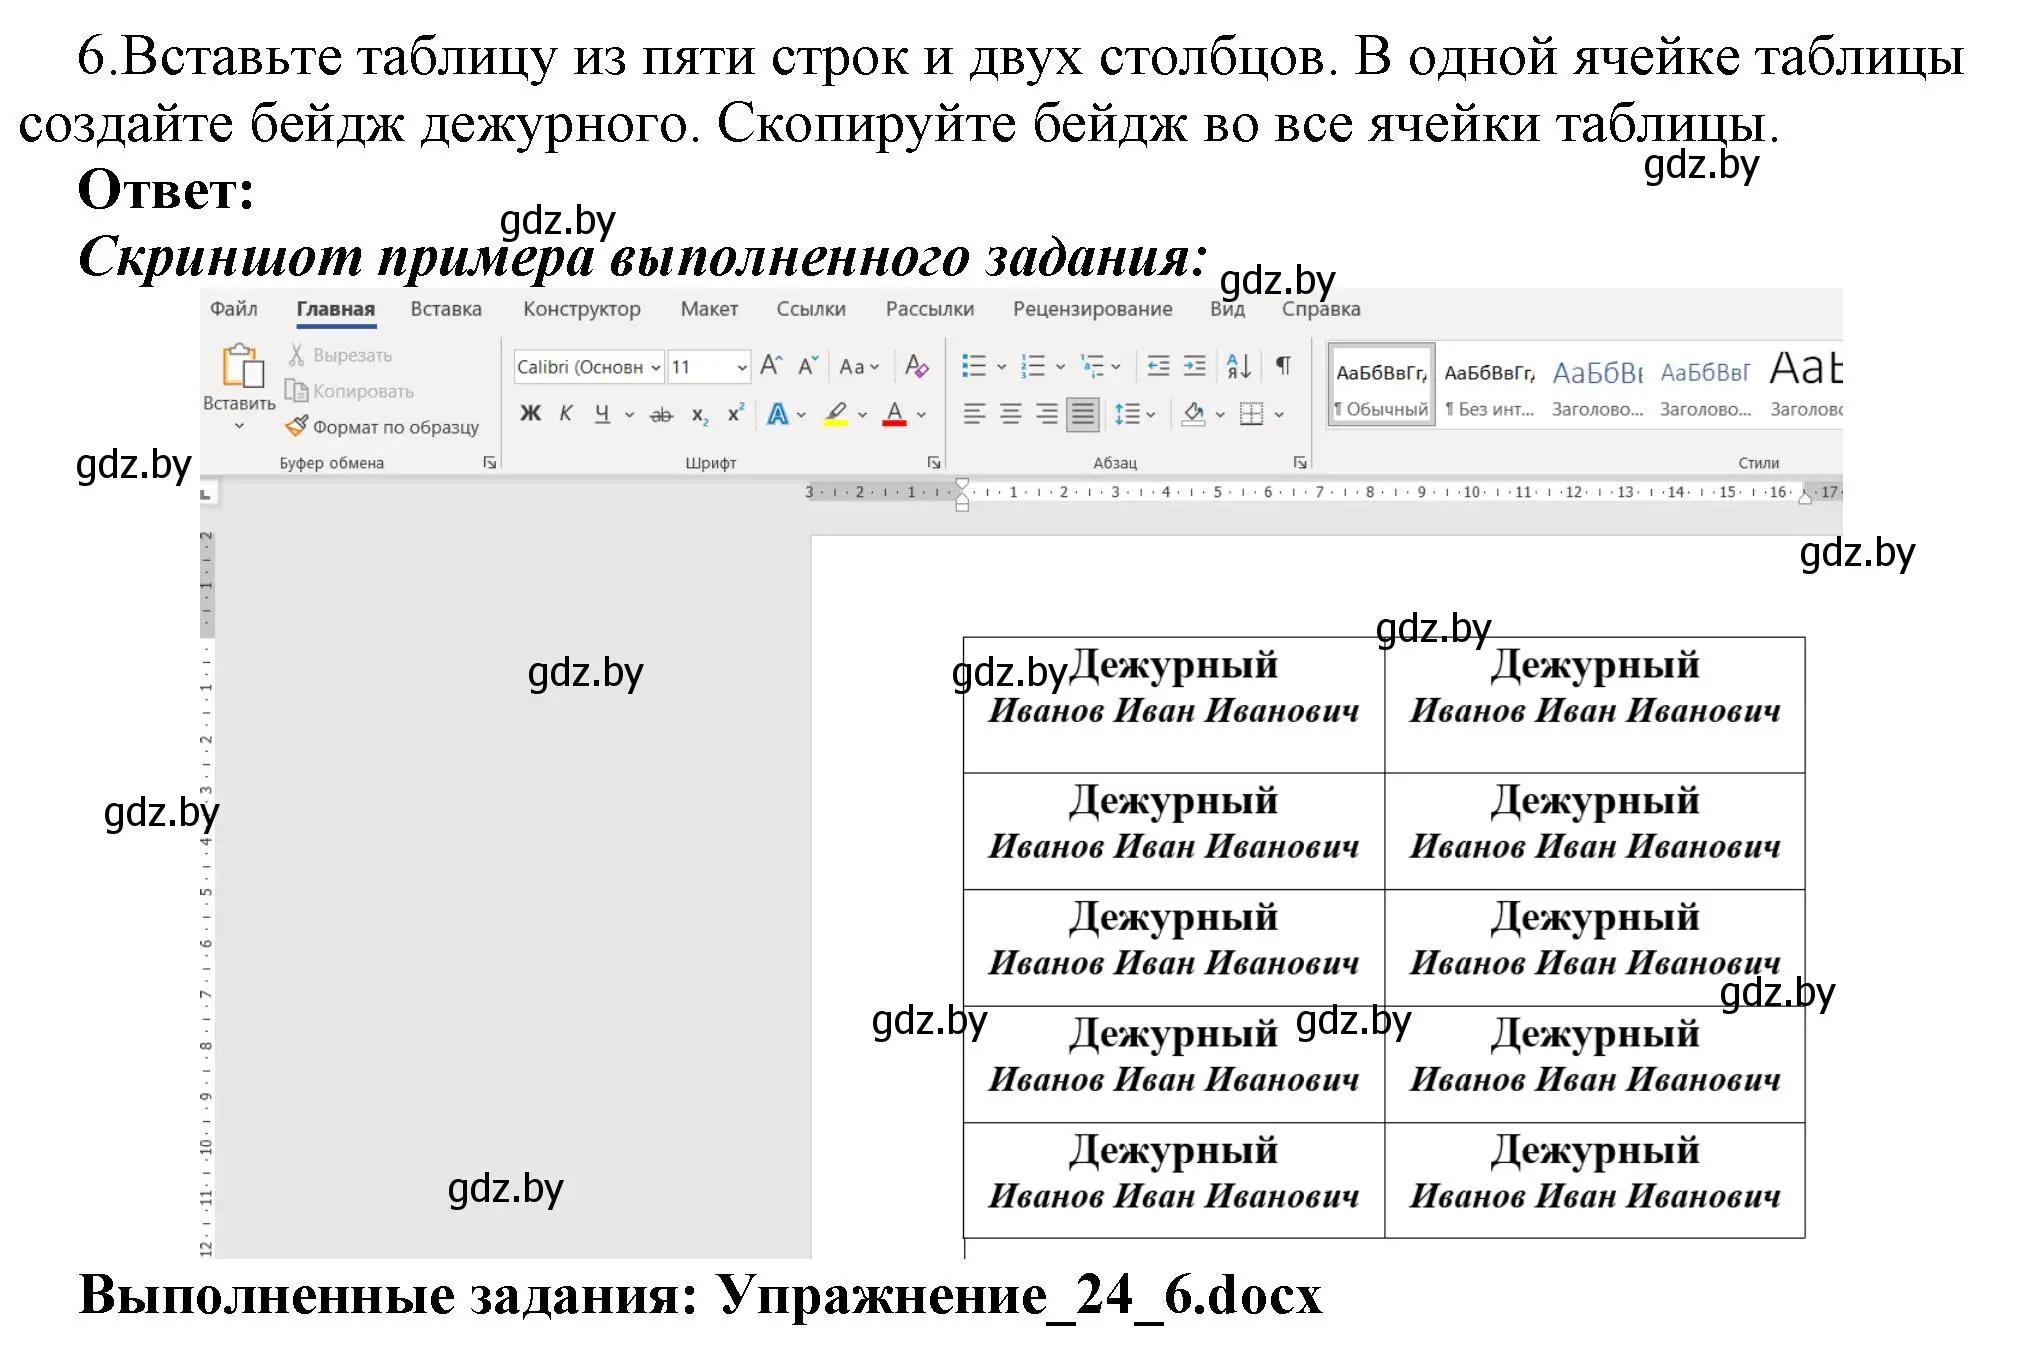The height and width of the screenshot is (1368, 2038).
Task: Click the tab selector at ruler corner
Action: (x=207, y=494)
